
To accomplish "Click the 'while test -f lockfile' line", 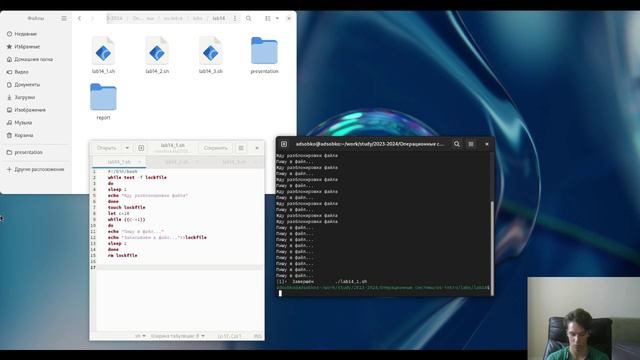I will click(137, 178).
